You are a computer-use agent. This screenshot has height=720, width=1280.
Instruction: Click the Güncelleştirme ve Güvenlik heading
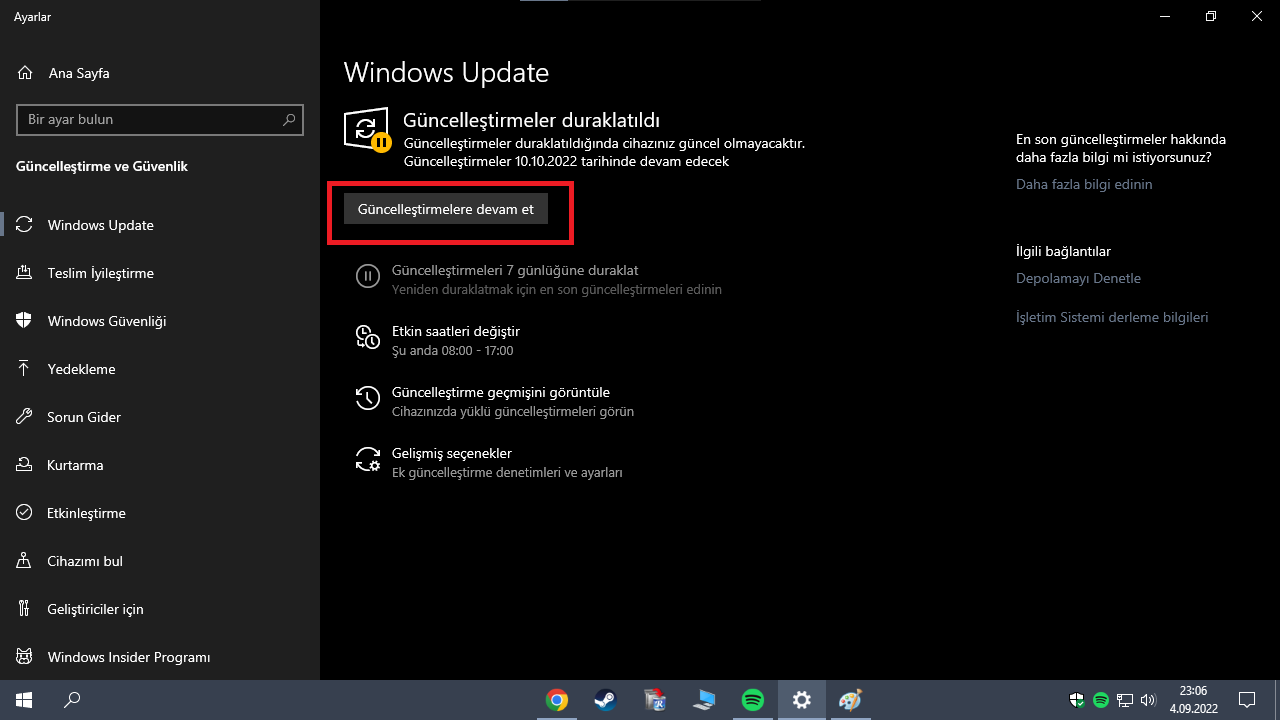102,166
